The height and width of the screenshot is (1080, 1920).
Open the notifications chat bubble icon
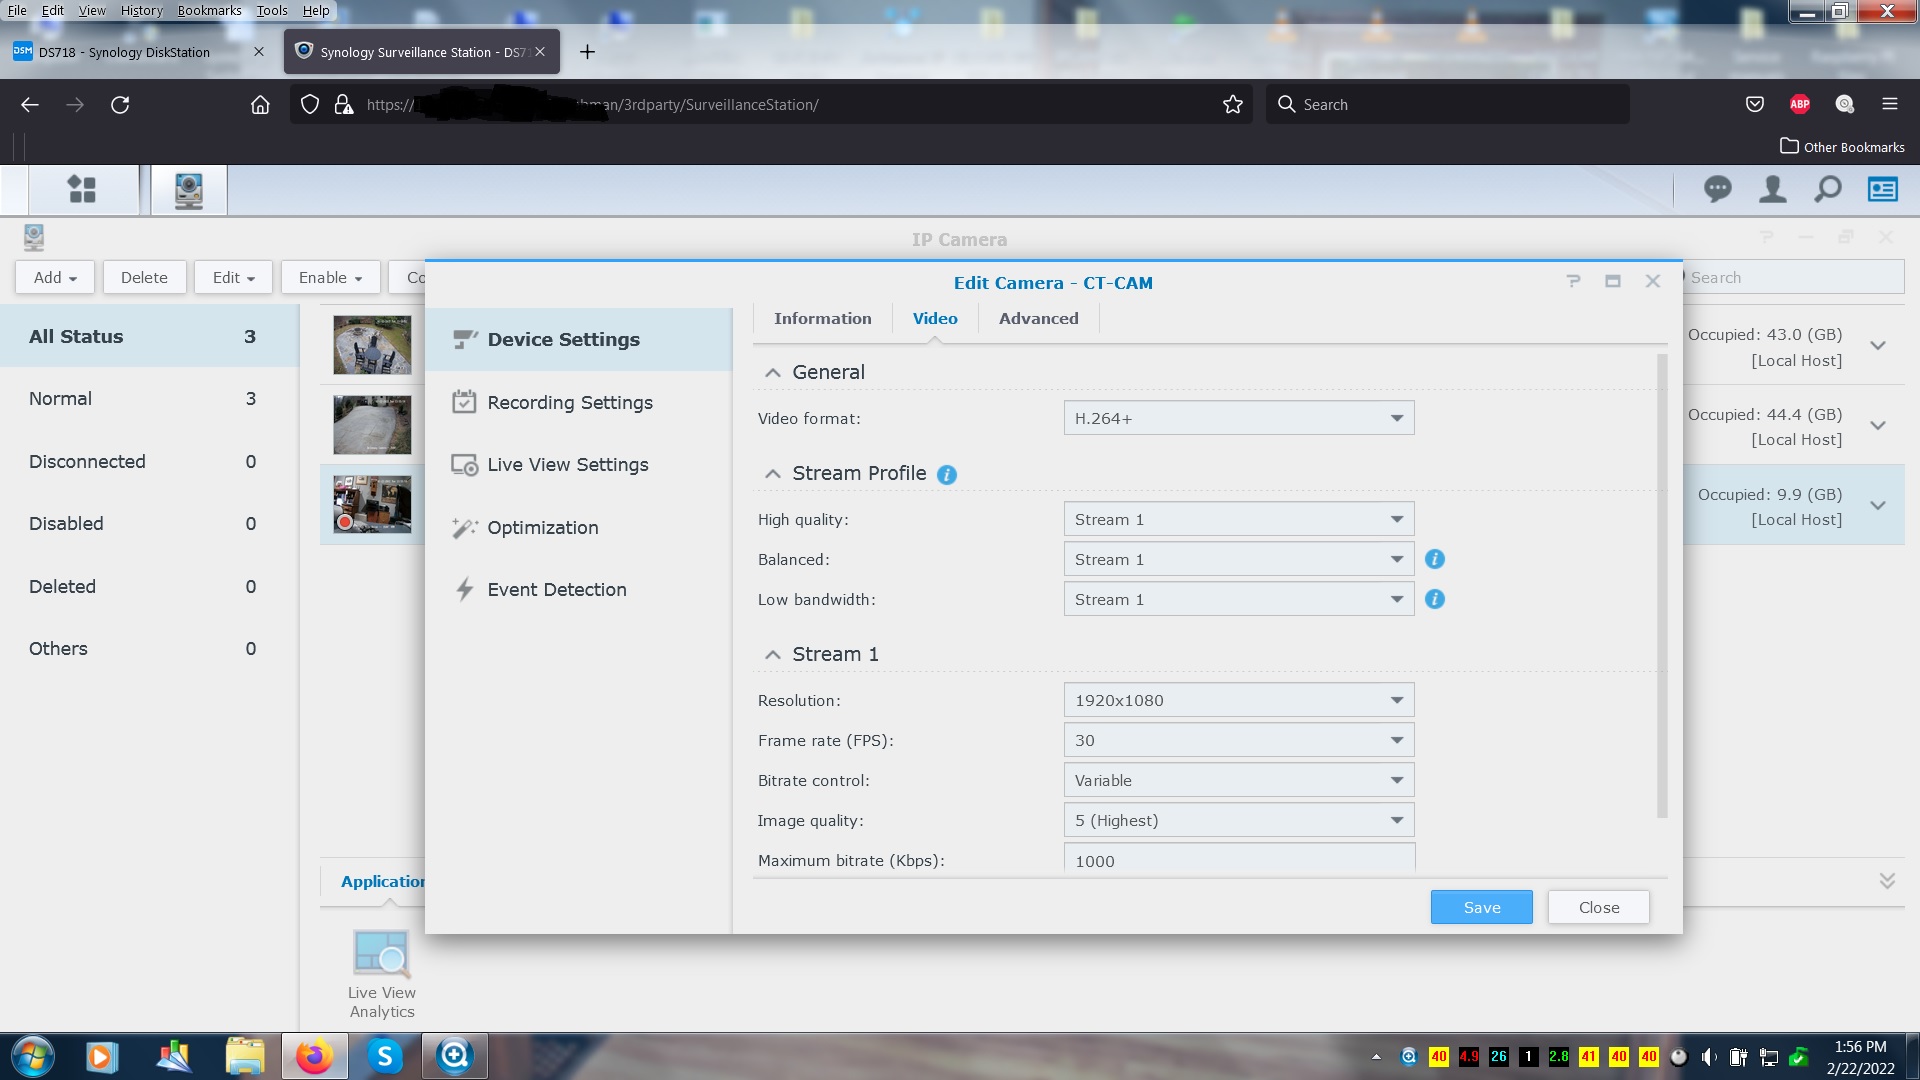click(x=1717, y=189)
